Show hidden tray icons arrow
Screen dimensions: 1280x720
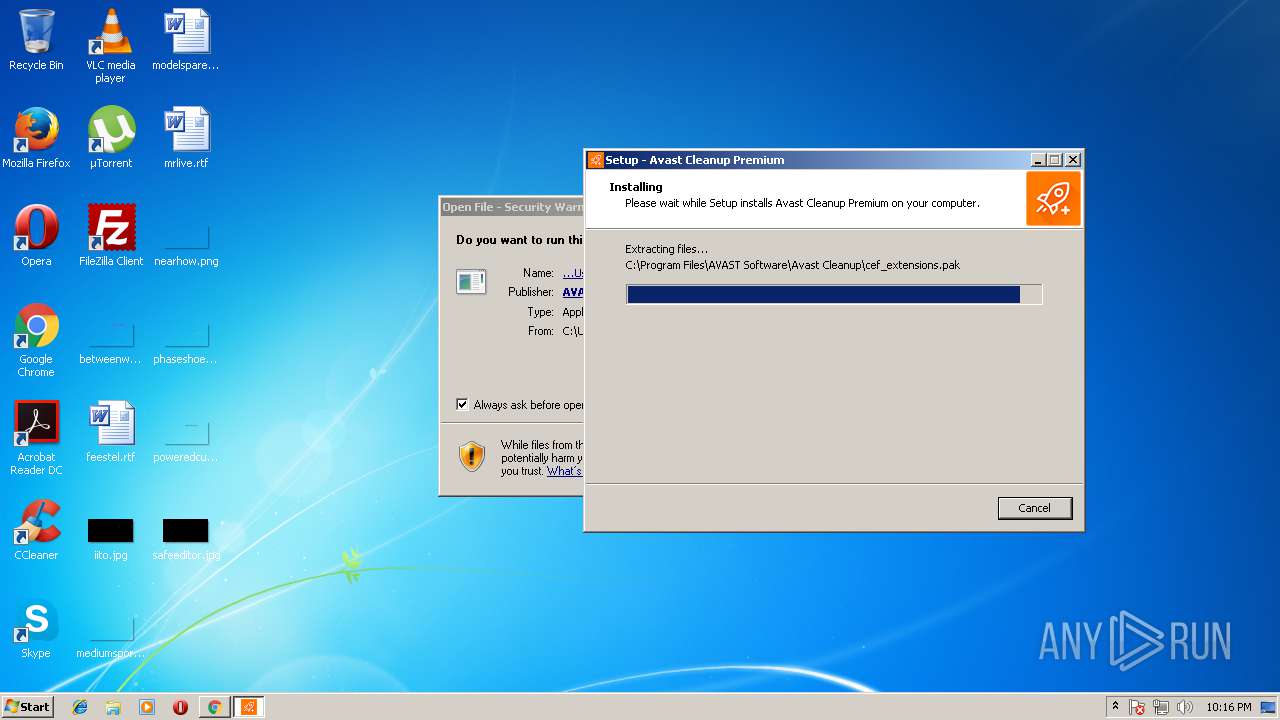(1115, 706)
